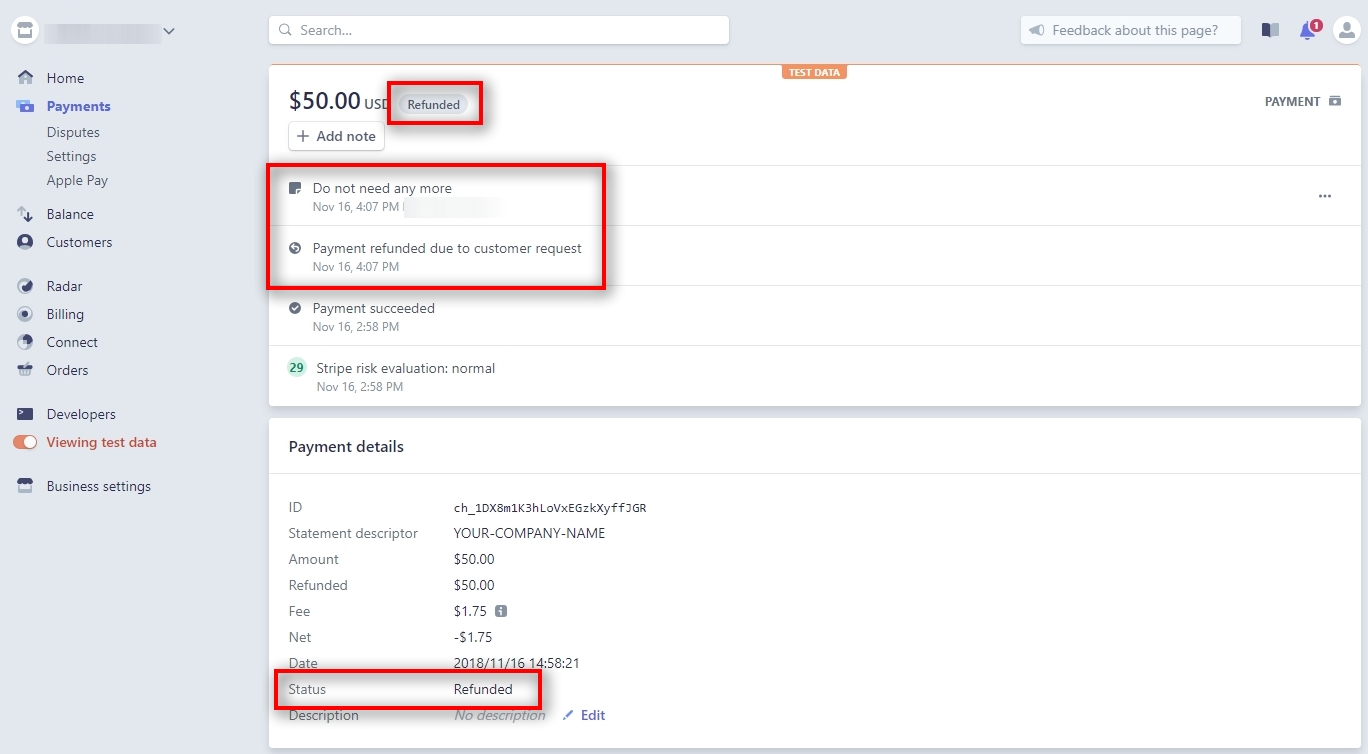Expand the account switcher dropdown top left
The height and width of the screenshot is (754, 1368).
tap(168, 30)
